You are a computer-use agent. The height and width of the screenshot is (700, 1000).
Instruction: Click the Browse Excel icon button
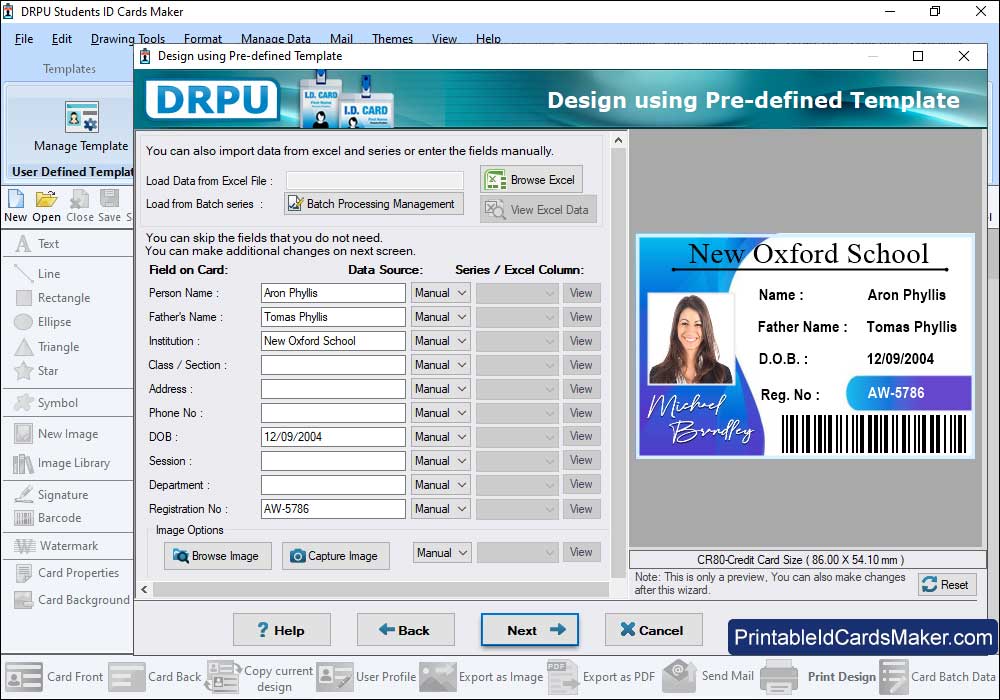(531, 180)
